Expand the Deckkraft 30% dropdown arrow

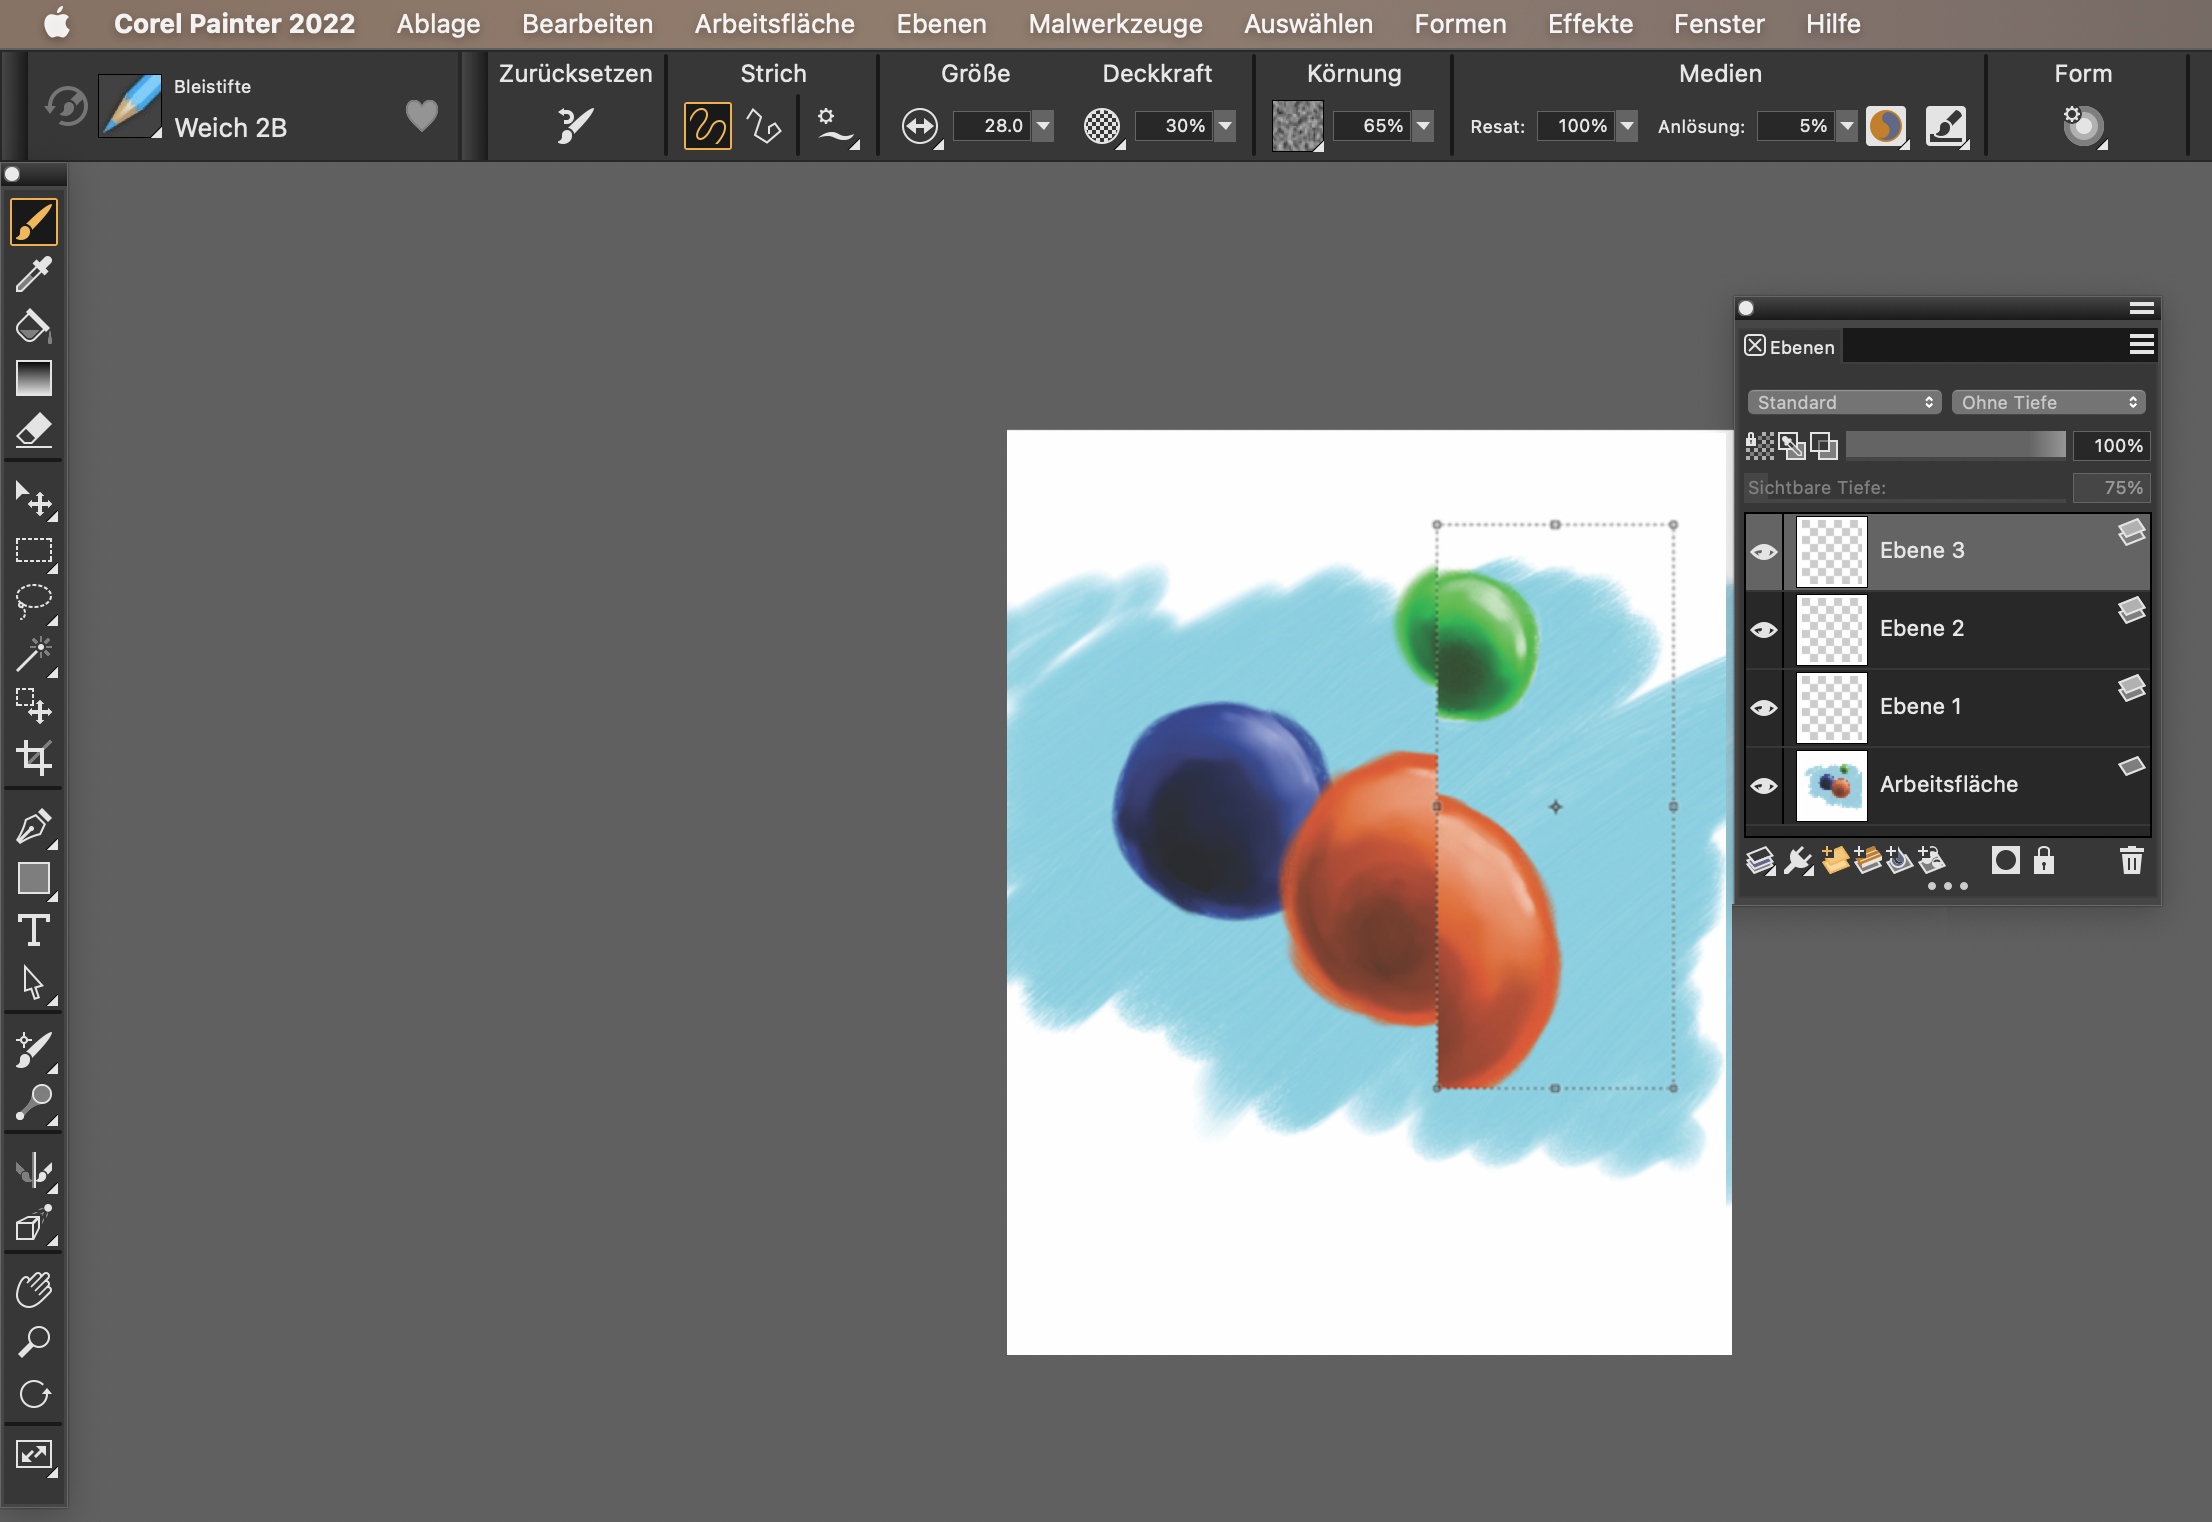point(1225,126)
